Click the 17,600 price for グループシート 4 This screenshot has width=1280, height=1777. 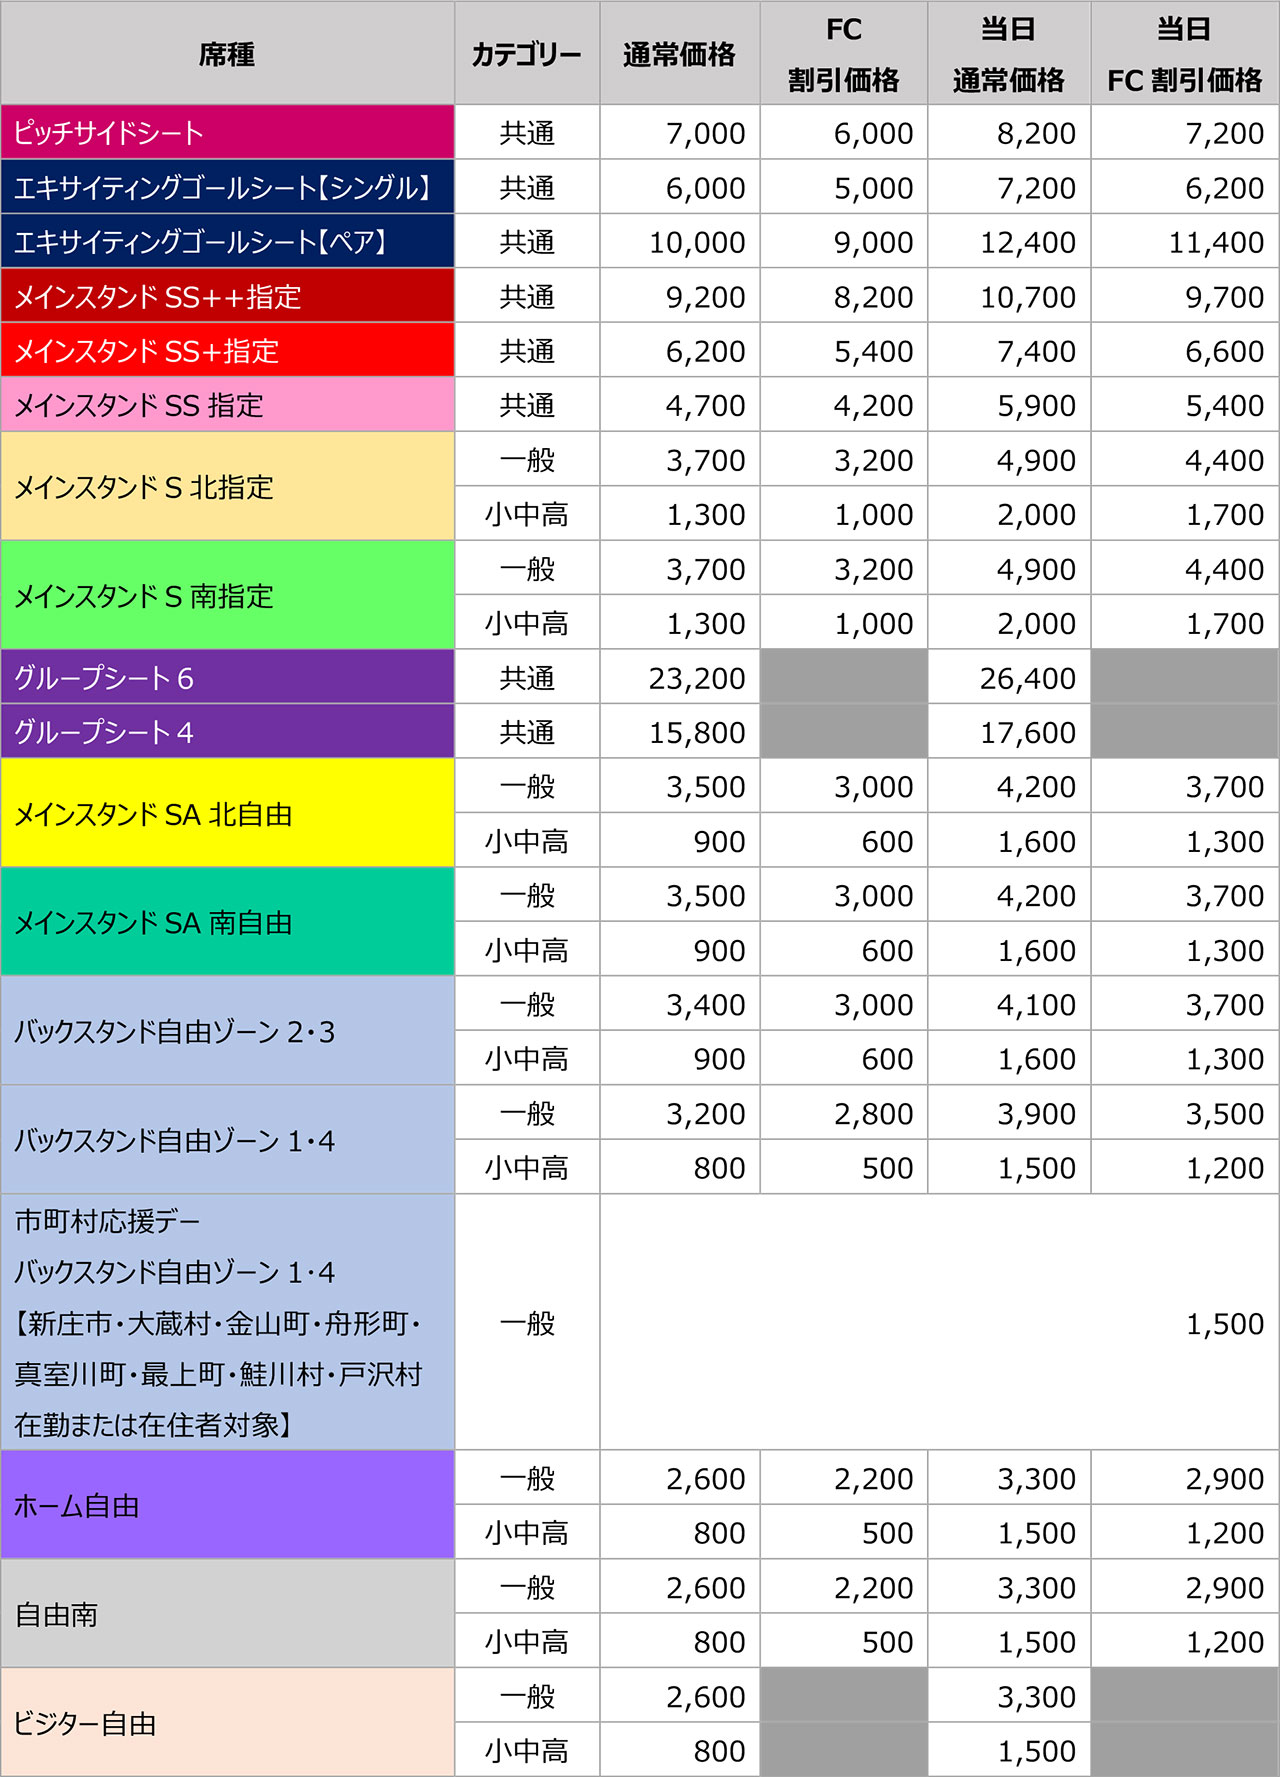[1027, 733]
